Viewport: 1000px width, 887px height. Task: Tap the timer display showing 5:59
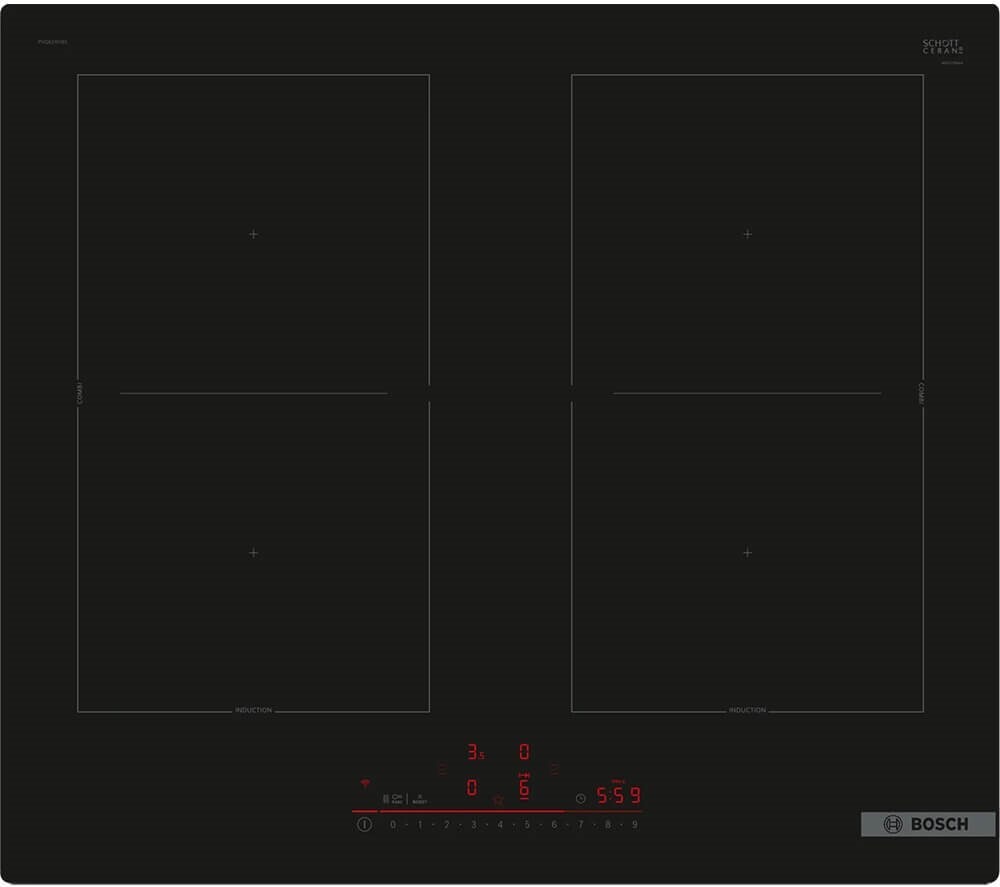[x=618, y=796]
